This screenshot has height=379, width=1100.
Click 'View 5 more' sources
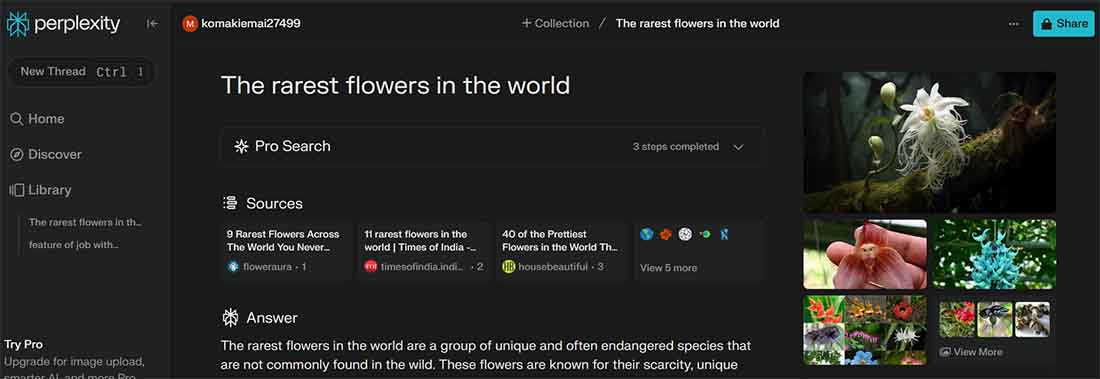pyautogui.click(x=668, y=268)
